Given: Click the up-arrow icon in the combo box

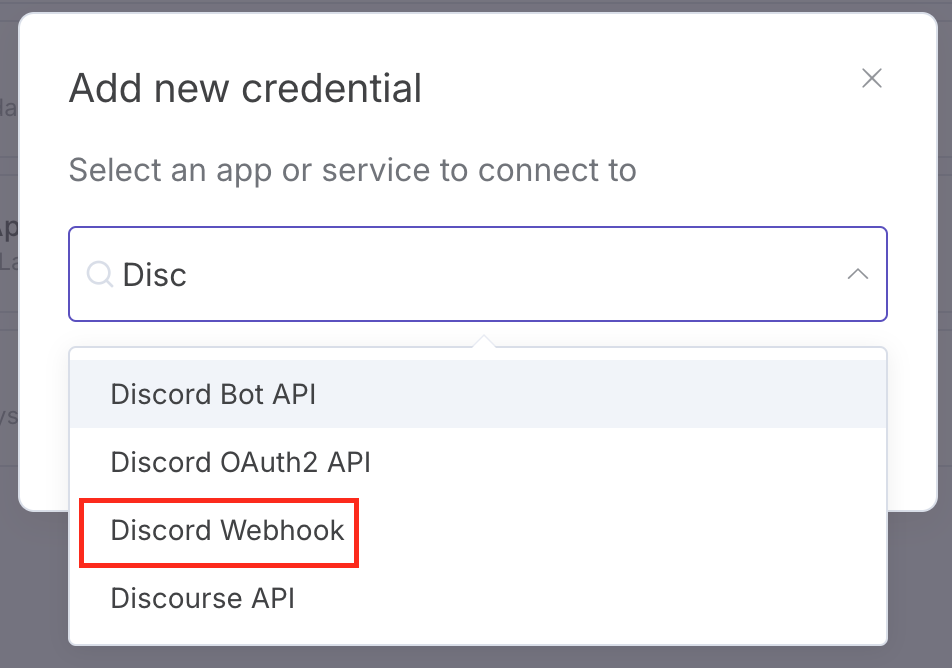Looking at the screenshot, I should [x=857, y=274].
